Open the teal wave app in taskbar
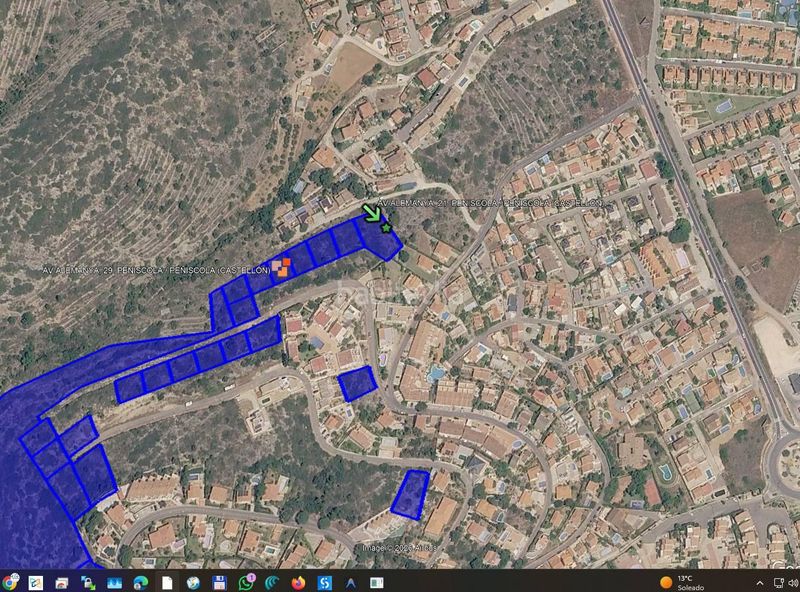Image resolution: width=800 pixels, height=592 pixels. 272,582
